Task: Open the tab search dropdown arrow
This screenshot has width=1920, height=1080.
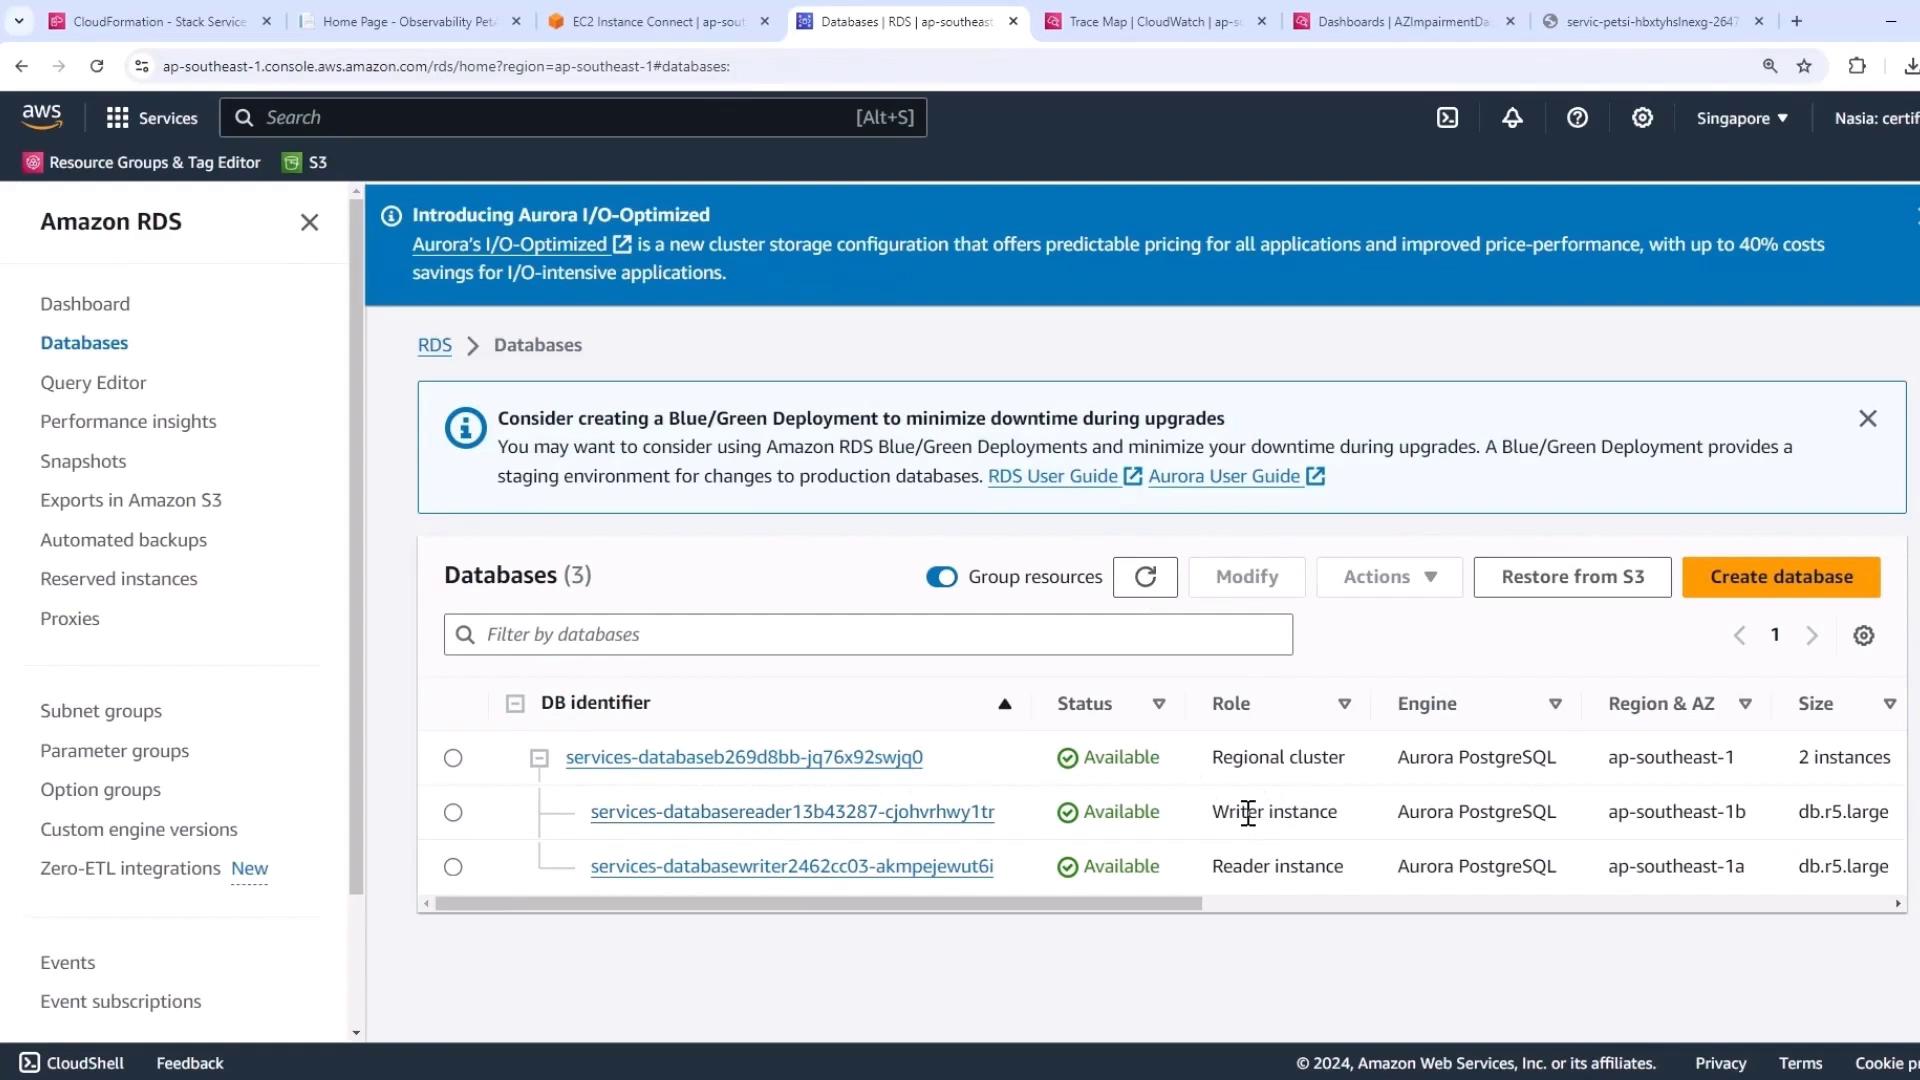Action: 19,21
